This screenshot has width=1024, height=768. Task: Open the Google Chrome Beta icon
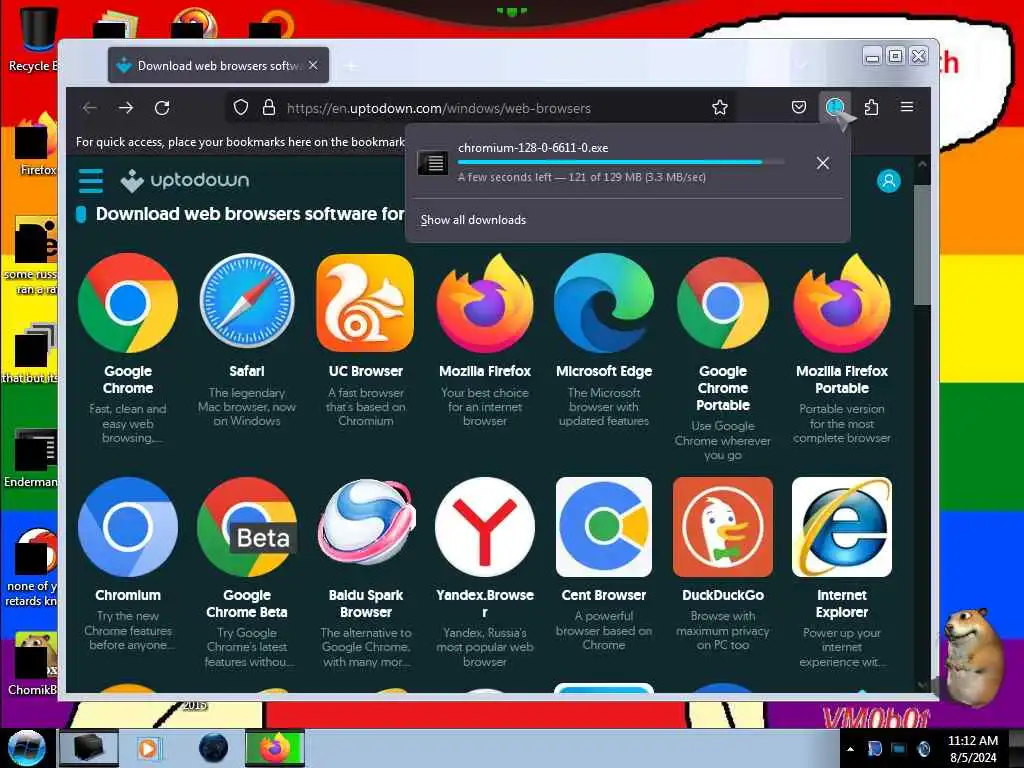click(247, 527)
